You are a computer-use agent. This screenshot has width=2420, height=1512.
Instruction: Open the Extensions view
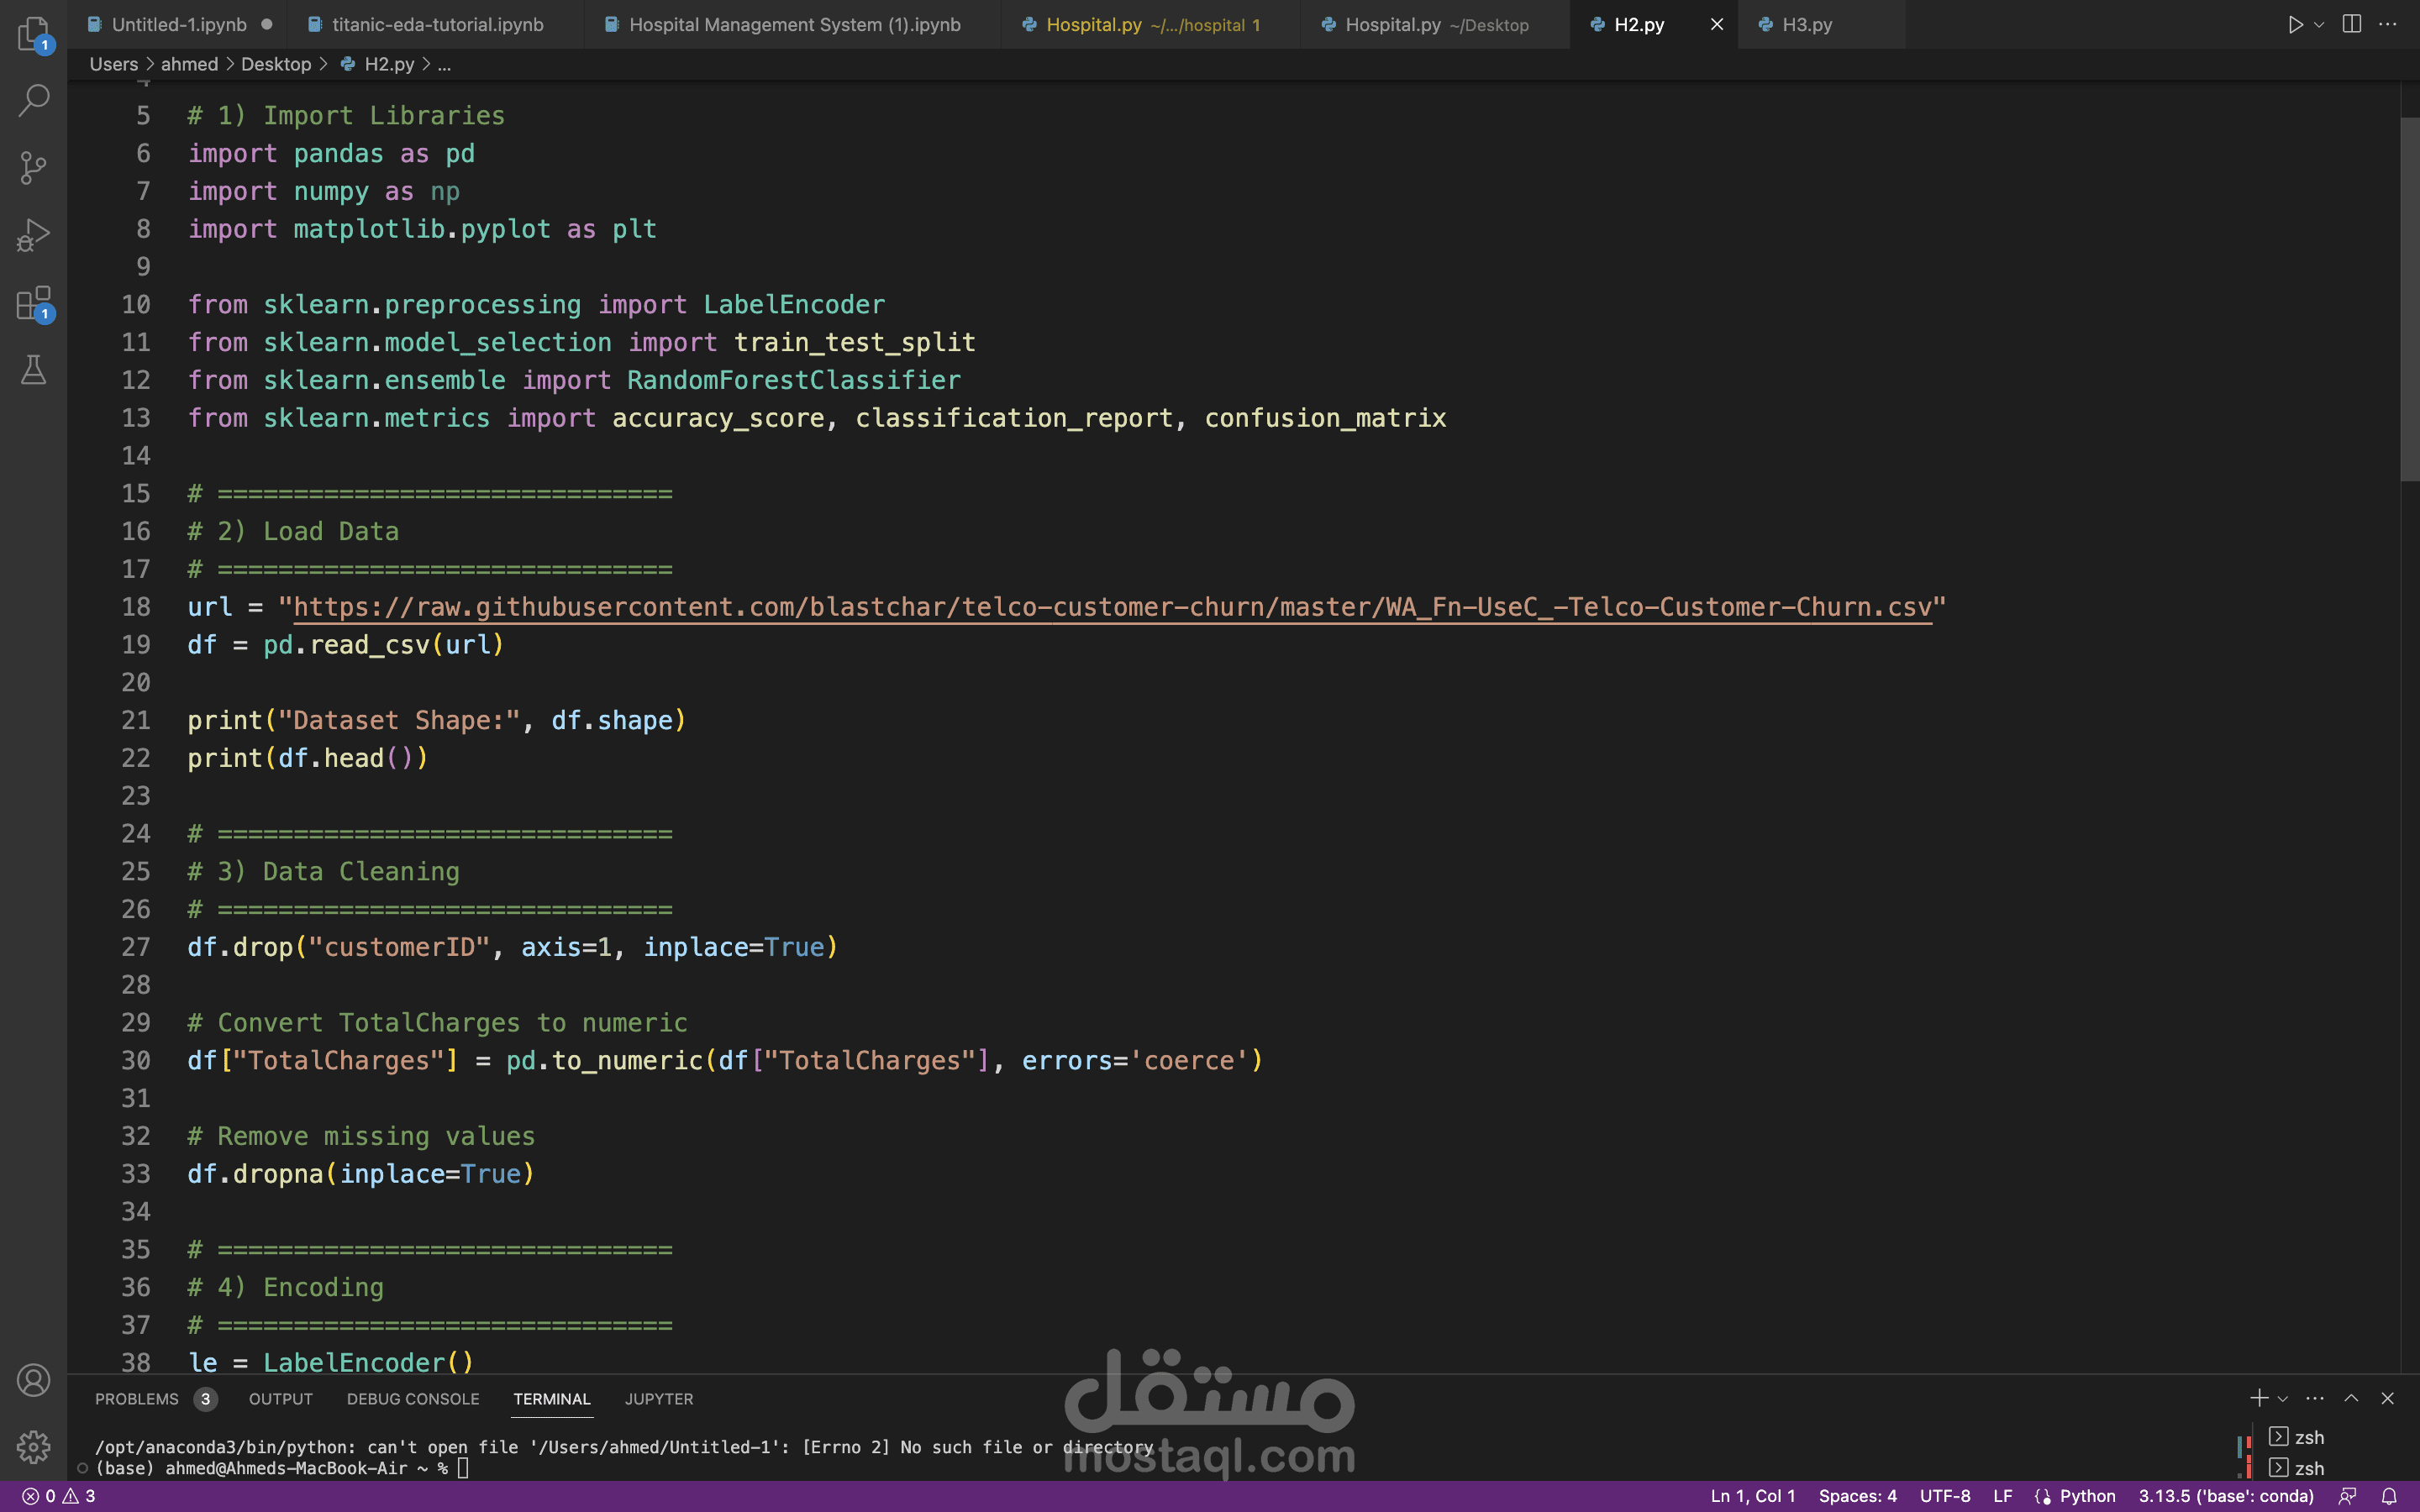[33, 303]
